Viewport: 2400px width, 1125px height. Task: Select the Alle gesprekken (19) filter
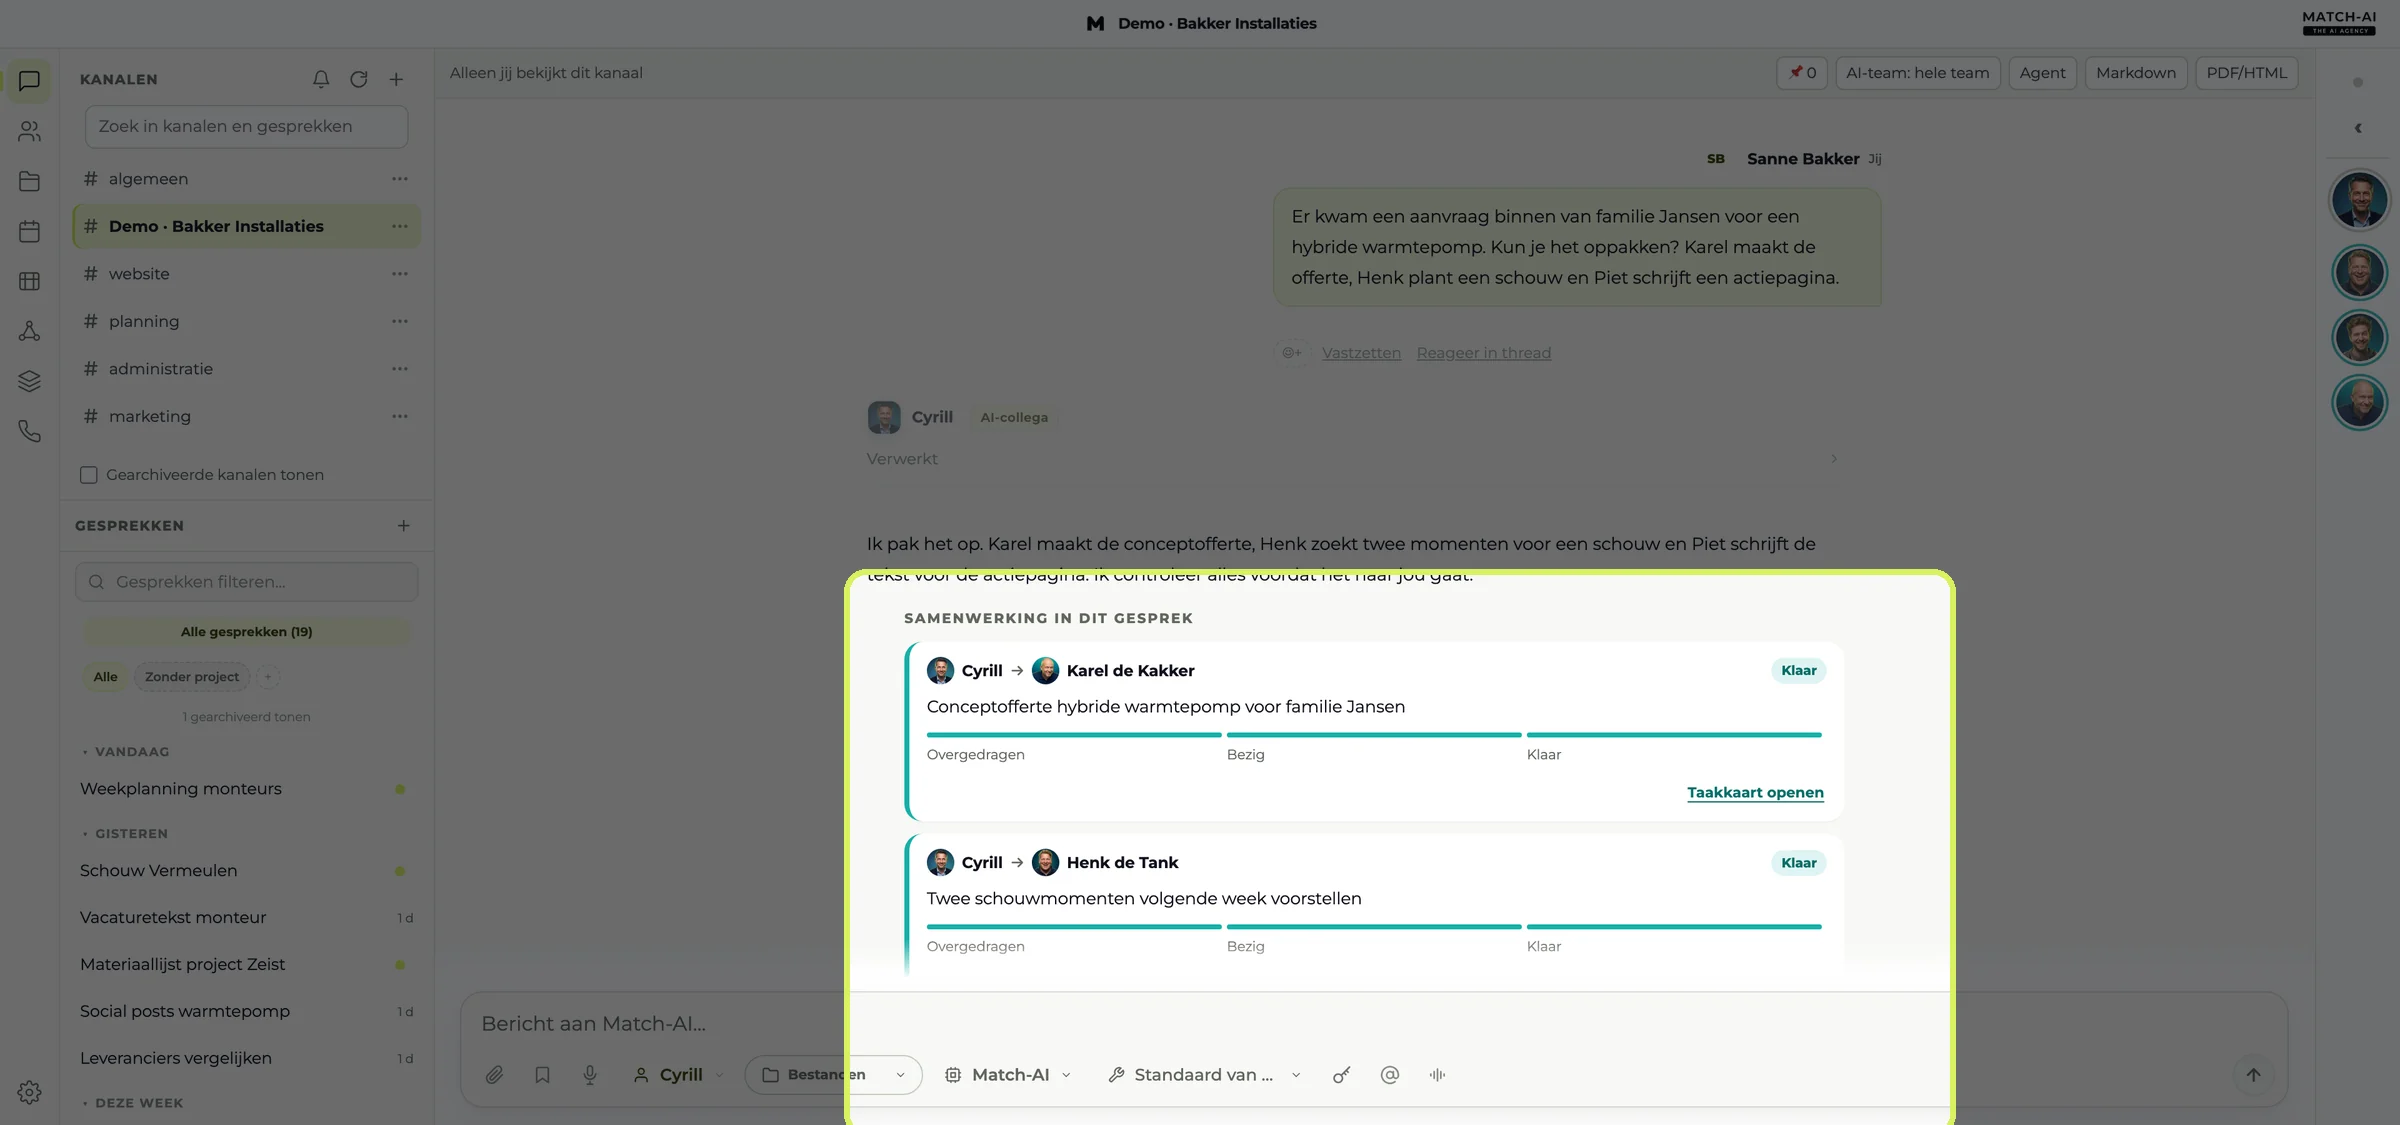coord(247,632)
